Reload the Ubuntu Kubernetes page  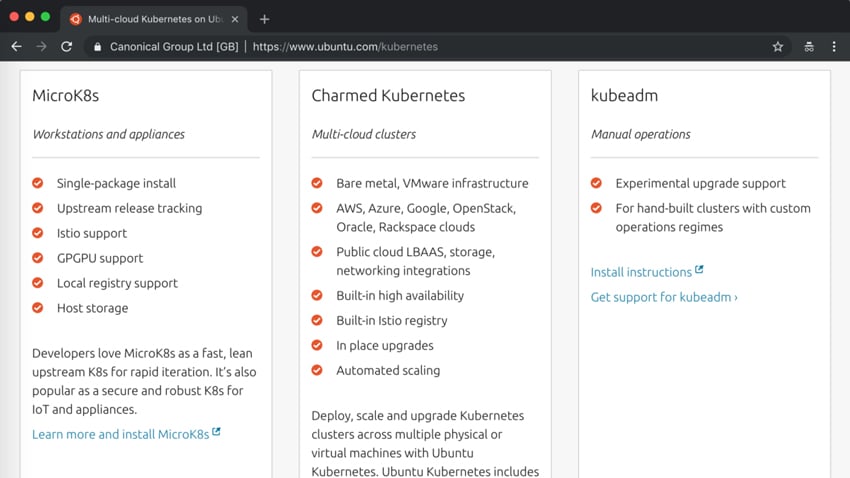click(x=66, y=47)
